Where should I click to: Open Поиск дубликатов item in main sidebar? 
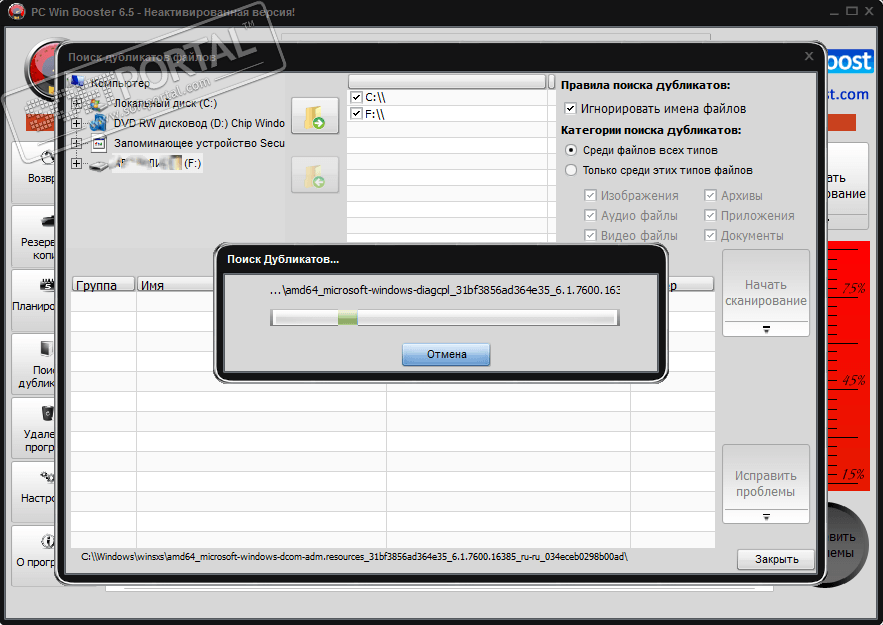coord(34,364)
